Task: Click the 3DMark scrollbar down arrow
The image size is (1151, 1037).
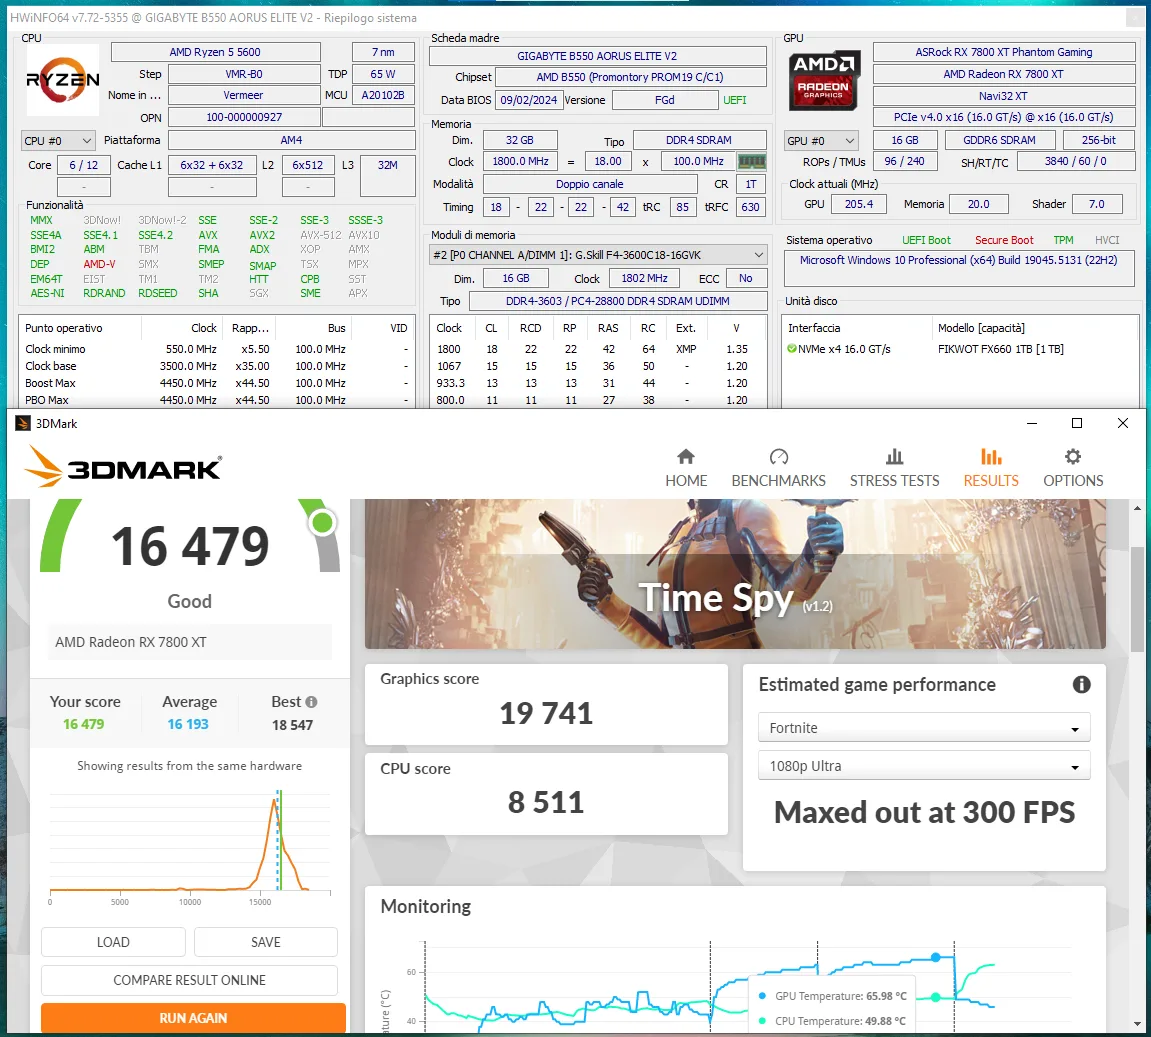Action: [1137, 1024]
